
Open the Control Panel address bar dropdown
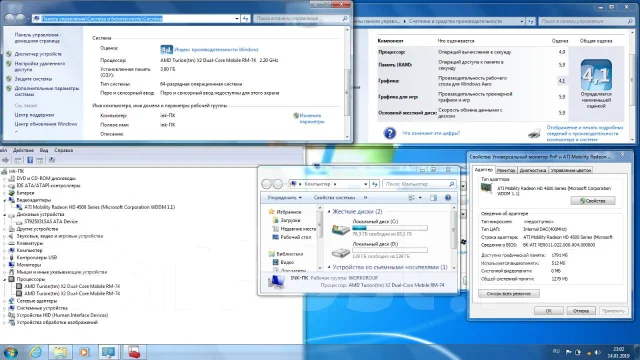pyautogui.click(x=237, y=18)
